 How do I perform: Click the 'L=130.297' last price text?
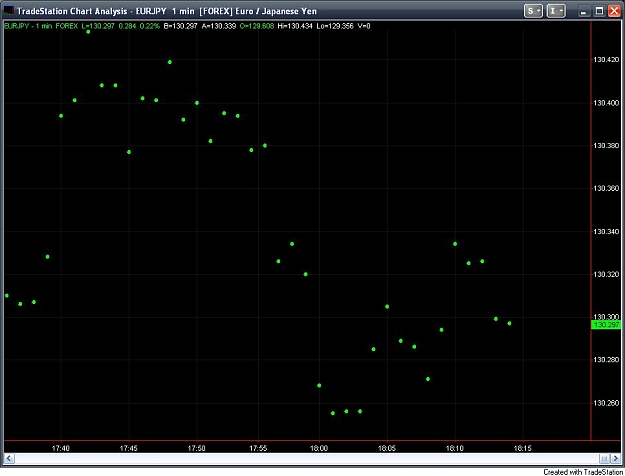tap(98, 26)
